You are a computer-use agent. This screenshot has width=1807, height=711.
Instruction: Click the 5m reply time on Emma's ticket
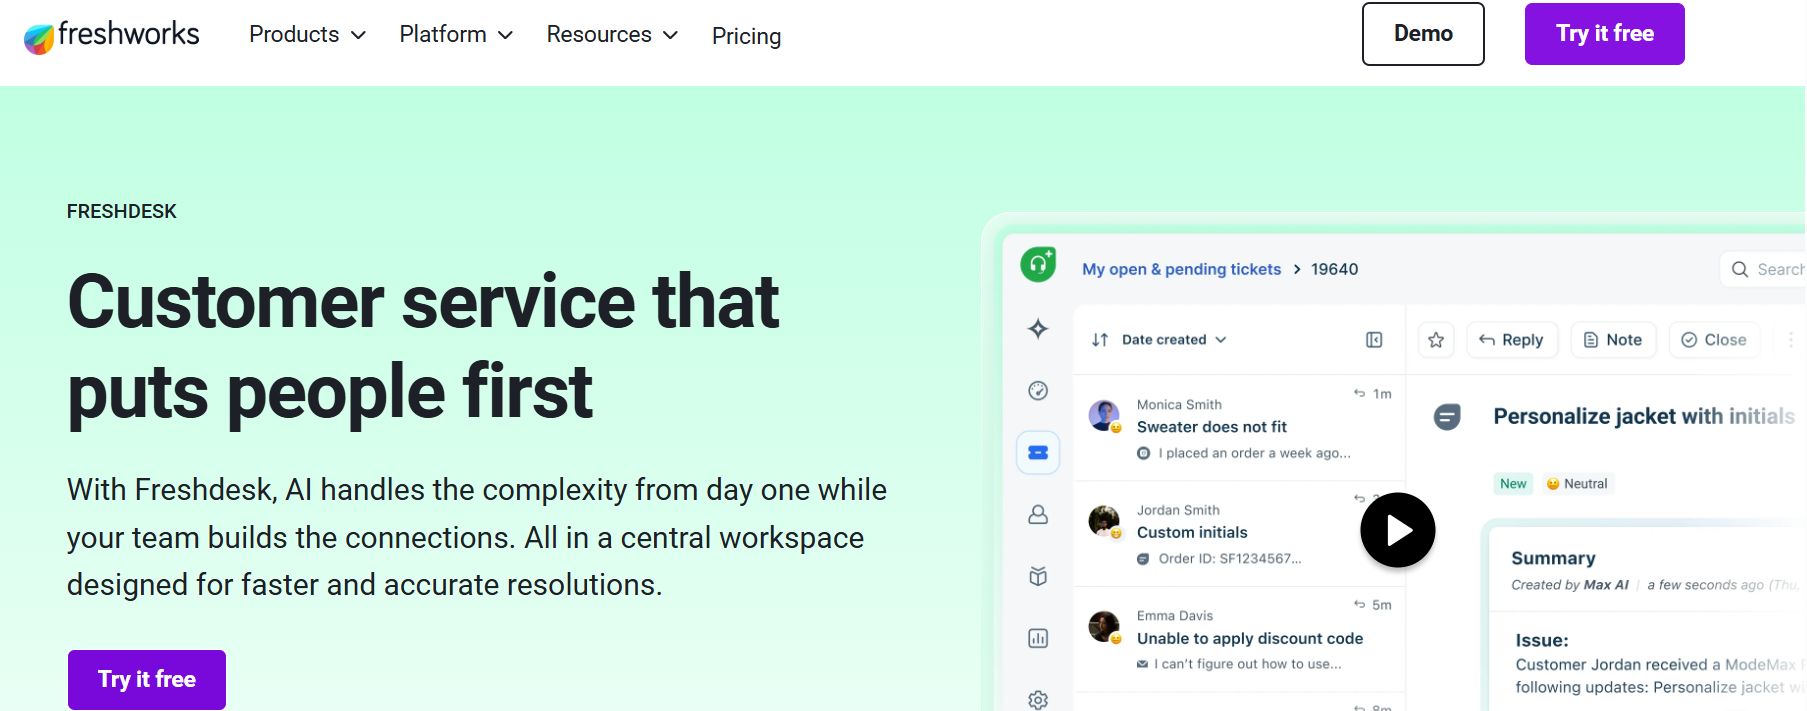1374,605
